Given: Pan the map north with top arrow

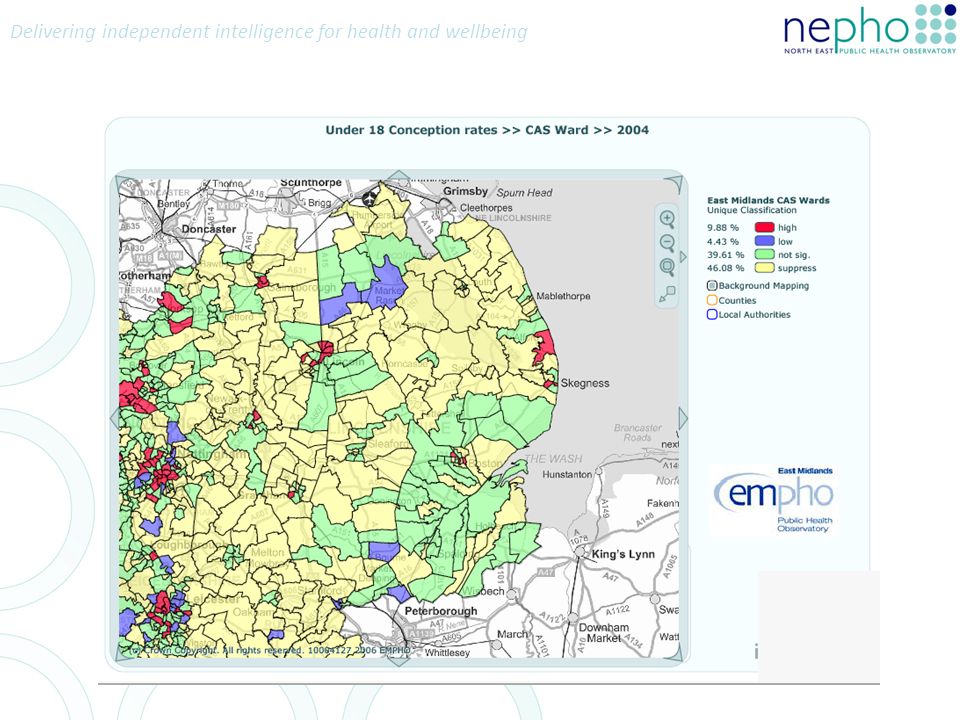Looking at the screenshot, I should pyautogui.click(x=399, y=176).
